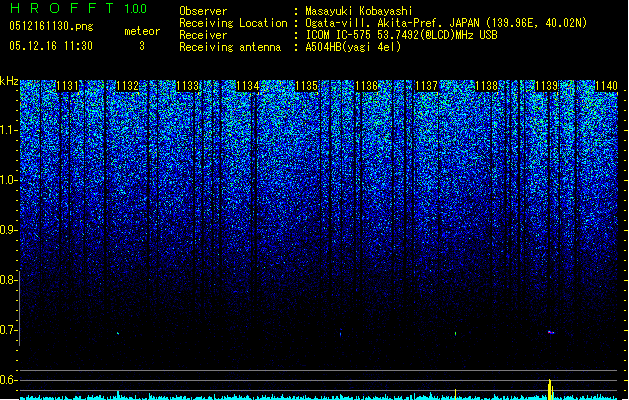Viewport: 629px width, 400px height.
Task: Click the red meteor echo near 1139
Action: (x=551, y=332)
